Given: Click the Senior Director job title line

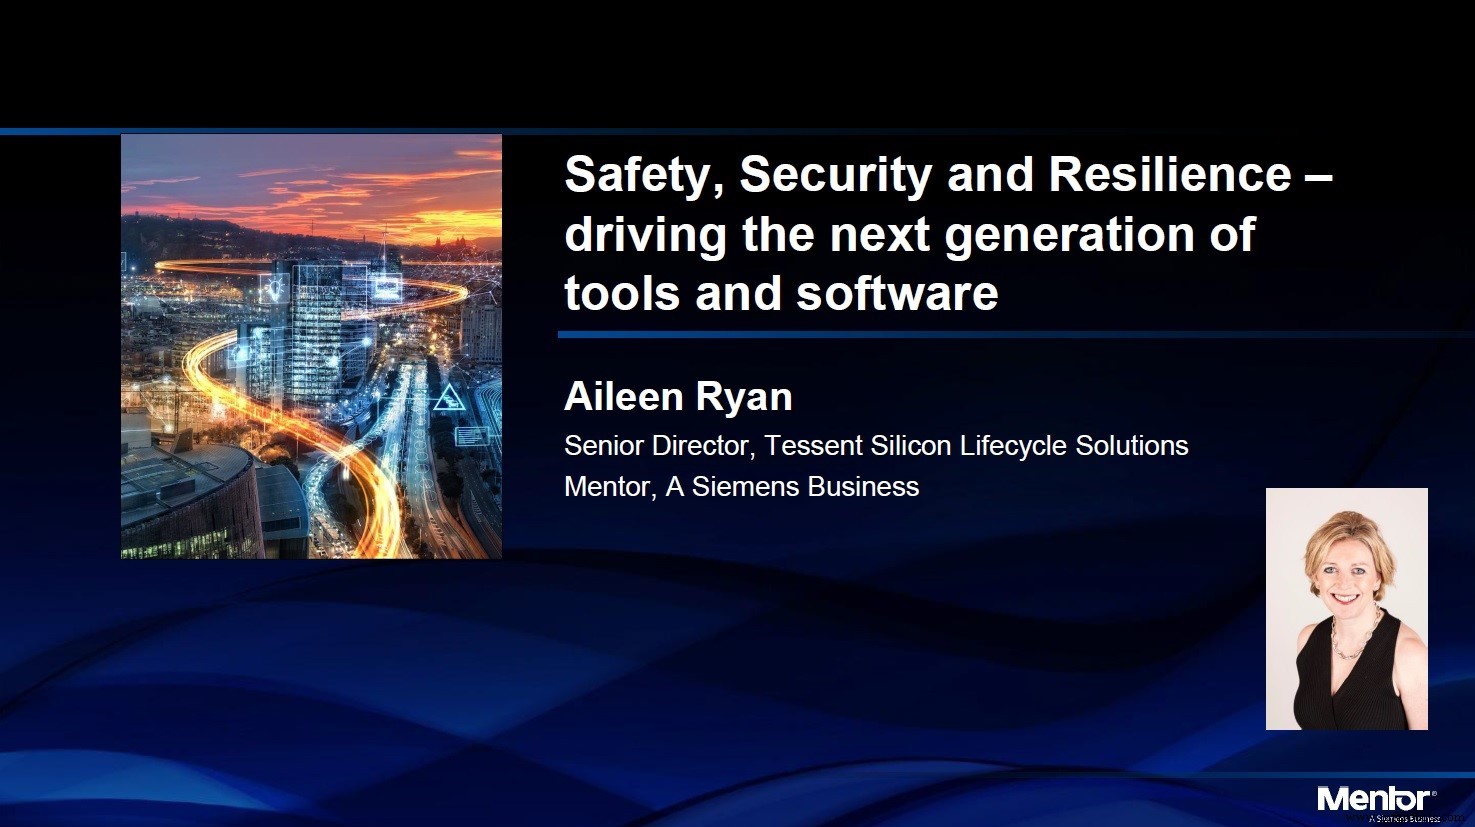Looking at the screenshot, I should pos(875,445).
